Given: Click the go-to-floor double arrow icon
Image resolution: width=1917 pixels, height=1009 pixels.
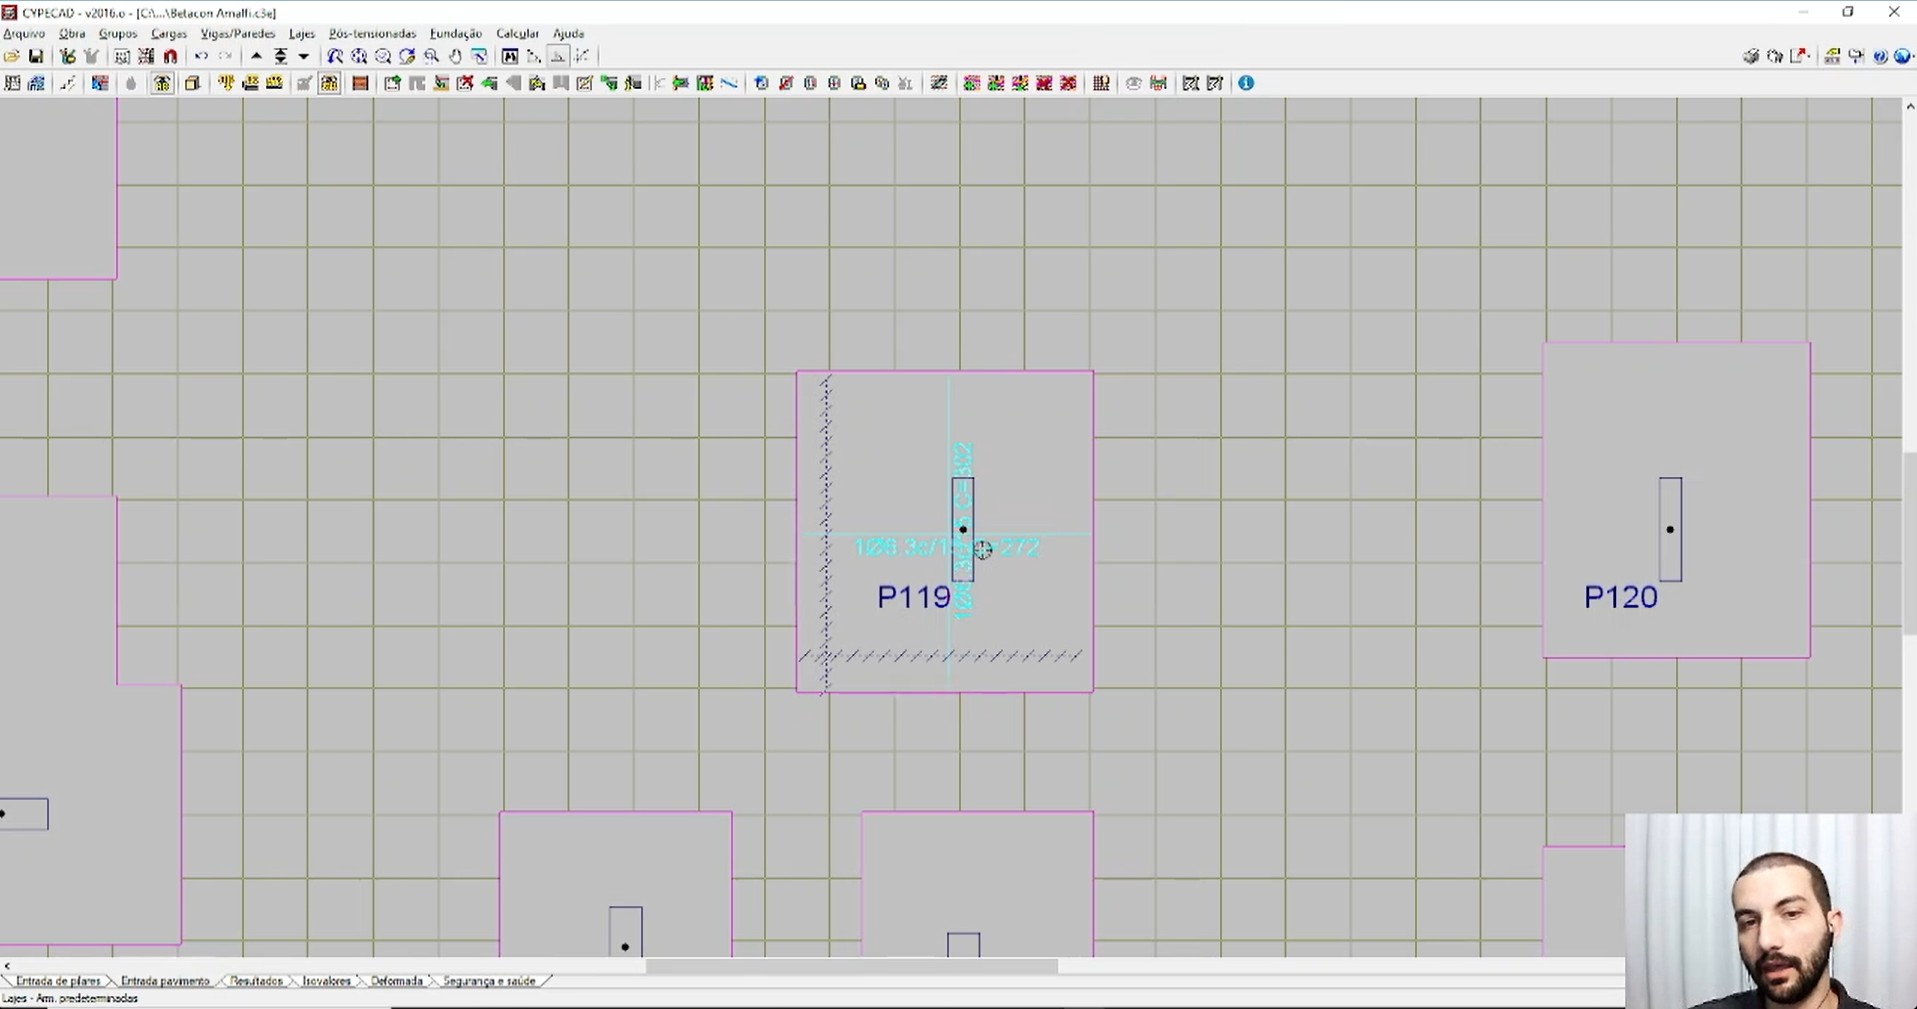Looking at the screenshot, I should coord(281,57).
